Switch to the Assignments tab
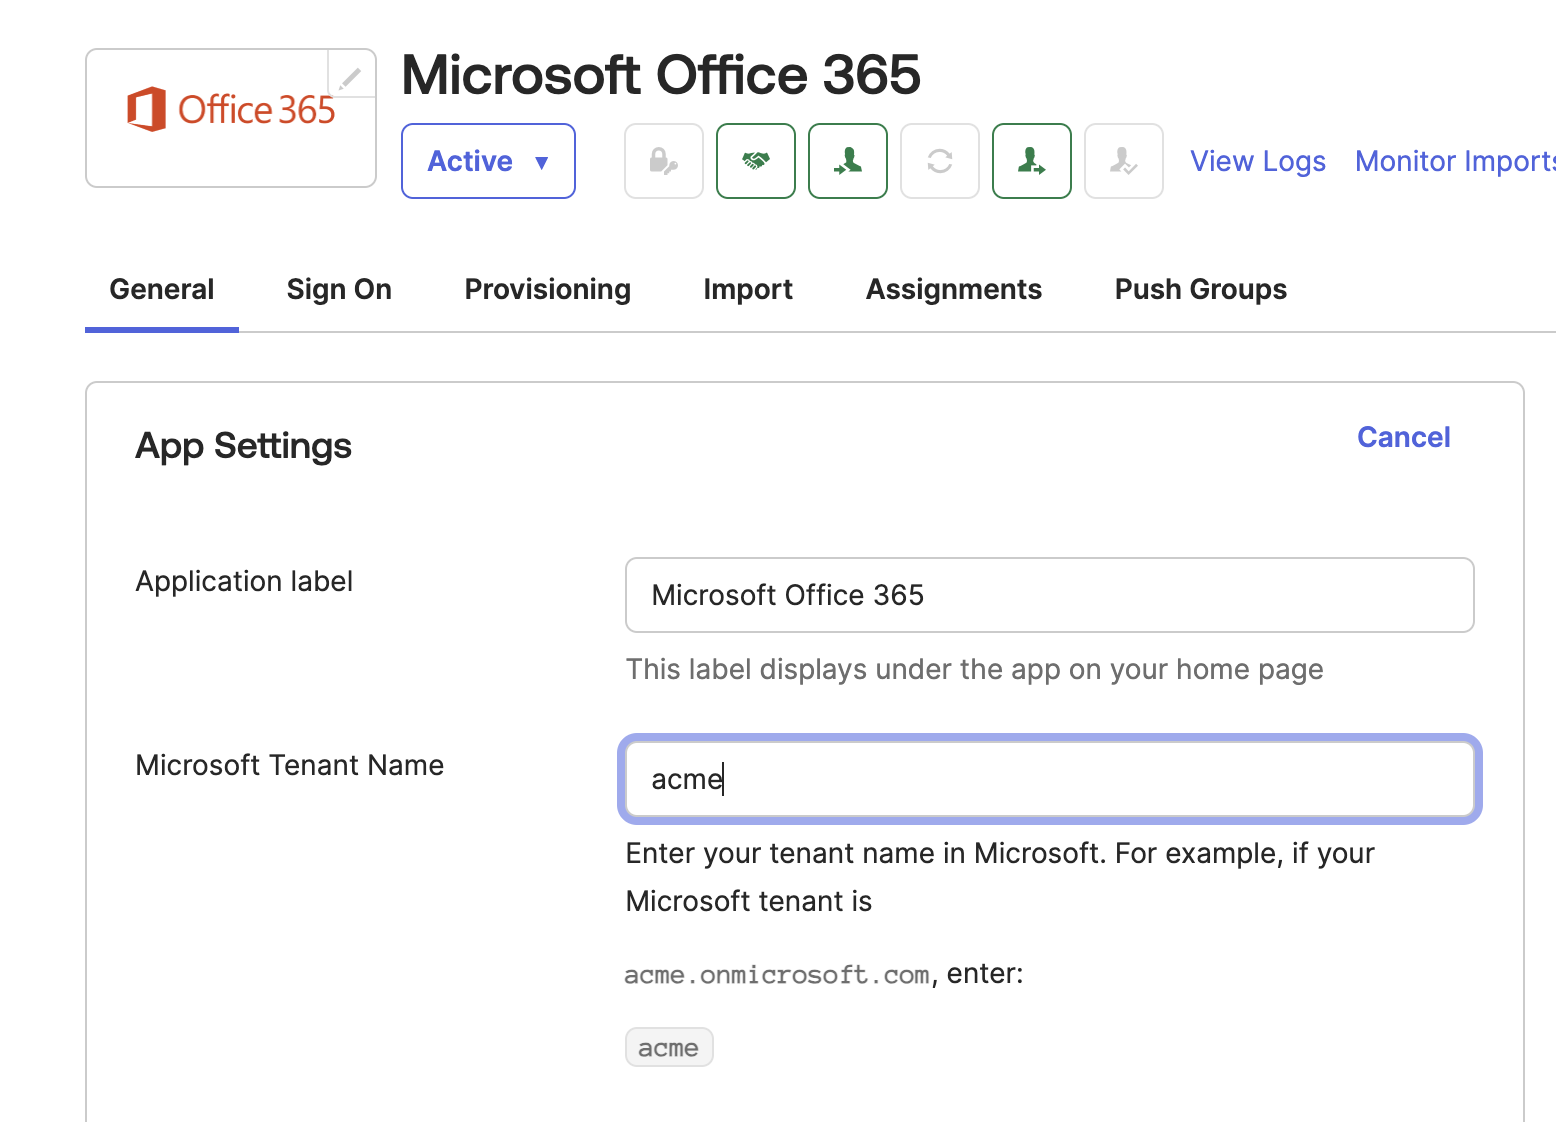The image size is (1556, 1122). (x=954, y=289)
